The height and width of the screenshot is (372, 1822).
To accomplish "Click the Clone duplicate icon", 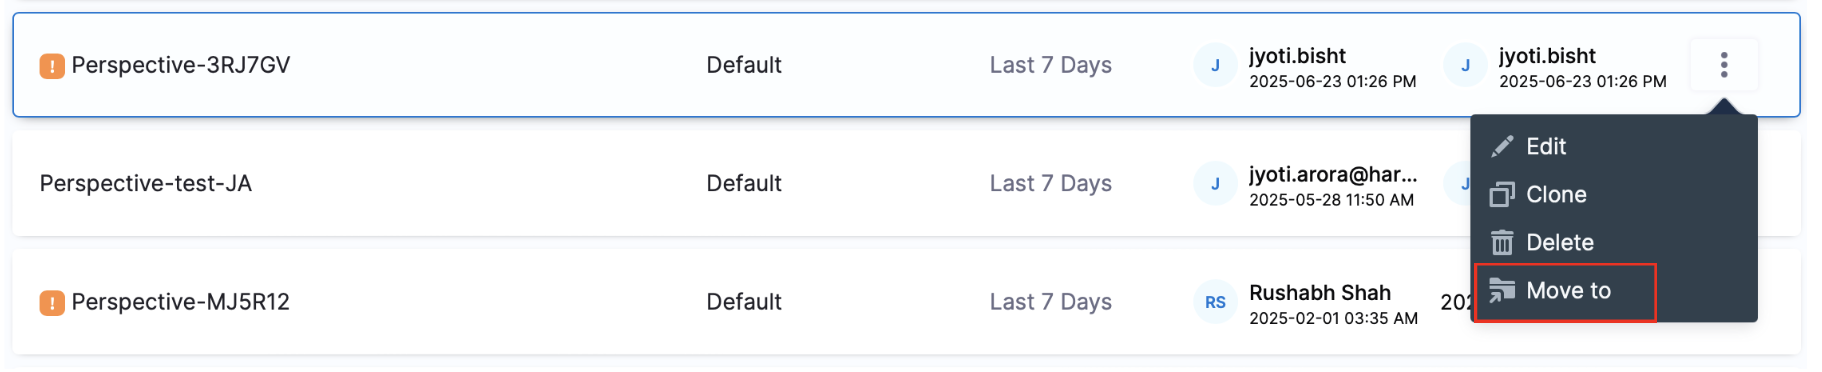I will coord(1502,195).
